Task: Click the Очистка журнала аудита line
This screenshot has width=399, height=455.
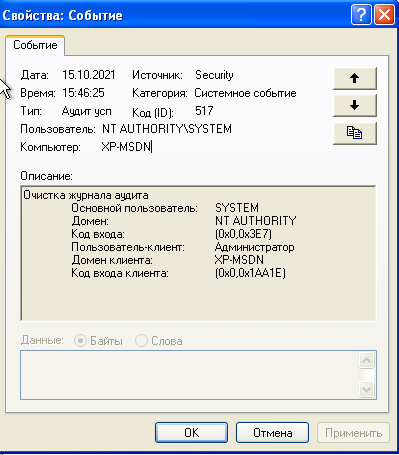Action: coord(86,195)
